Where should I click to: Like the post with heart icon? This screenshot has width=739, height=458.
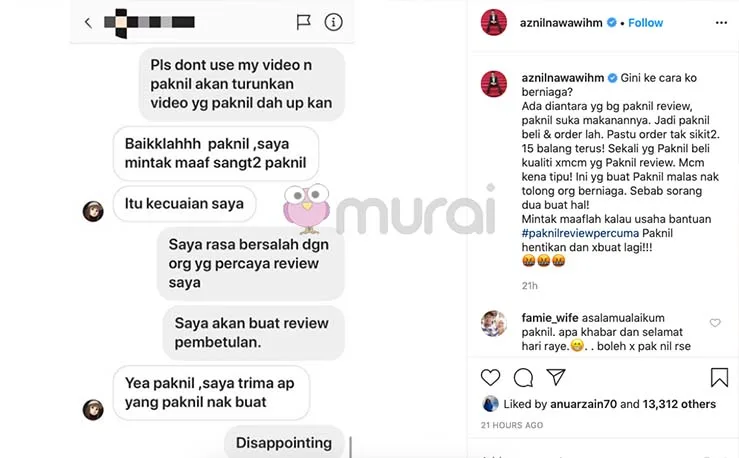pyautogui.click(x=490, y=377)
